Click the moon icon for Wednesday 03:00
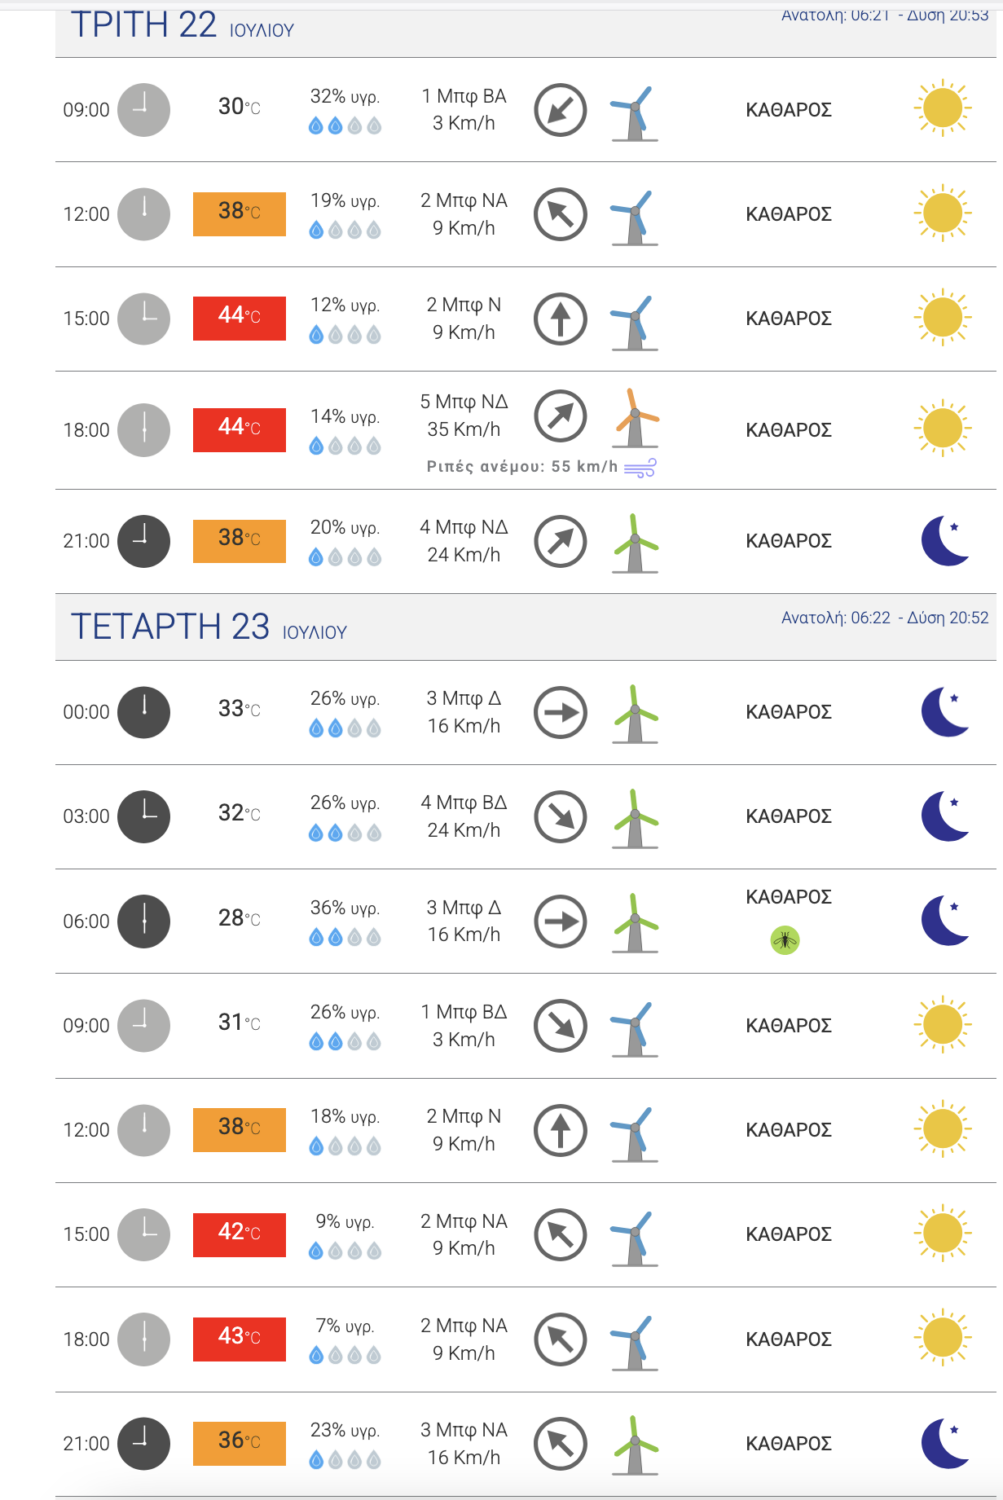1003x1500 pixels. click(x=945, y=816)
